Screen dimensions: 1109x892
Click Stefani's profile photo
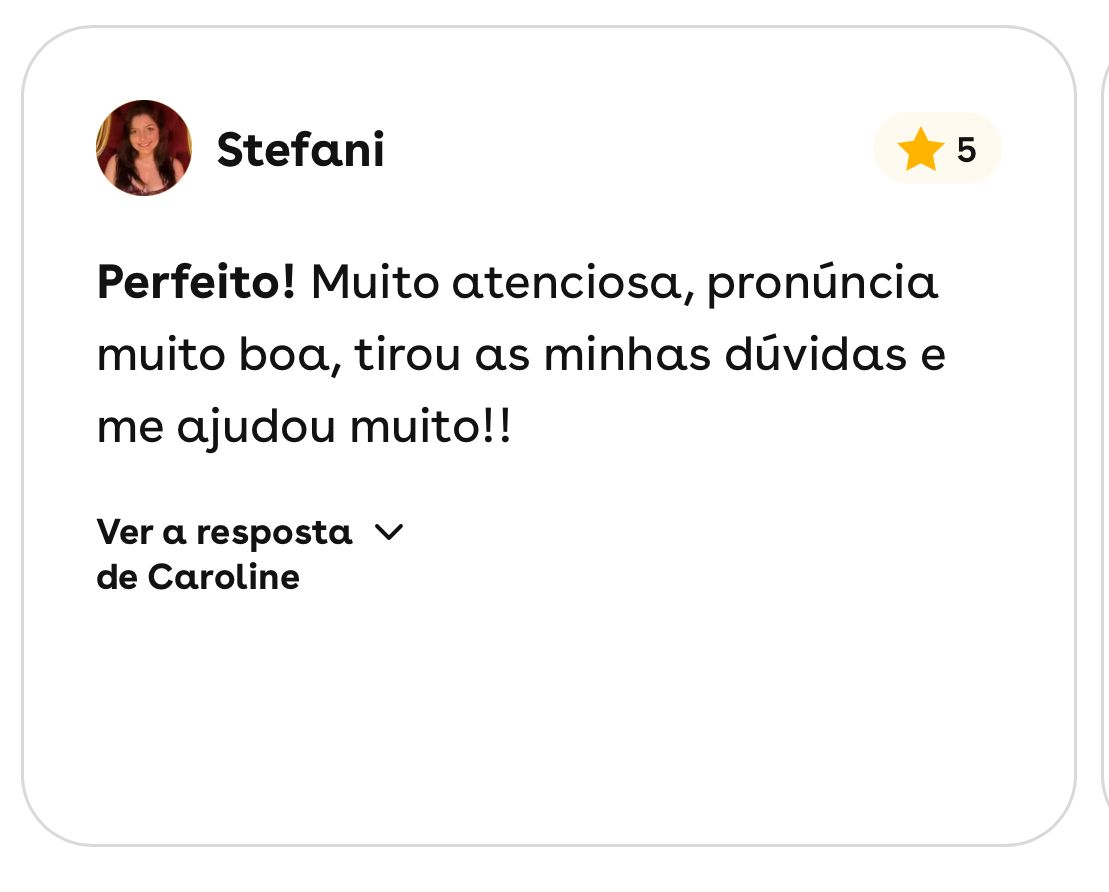144,148
